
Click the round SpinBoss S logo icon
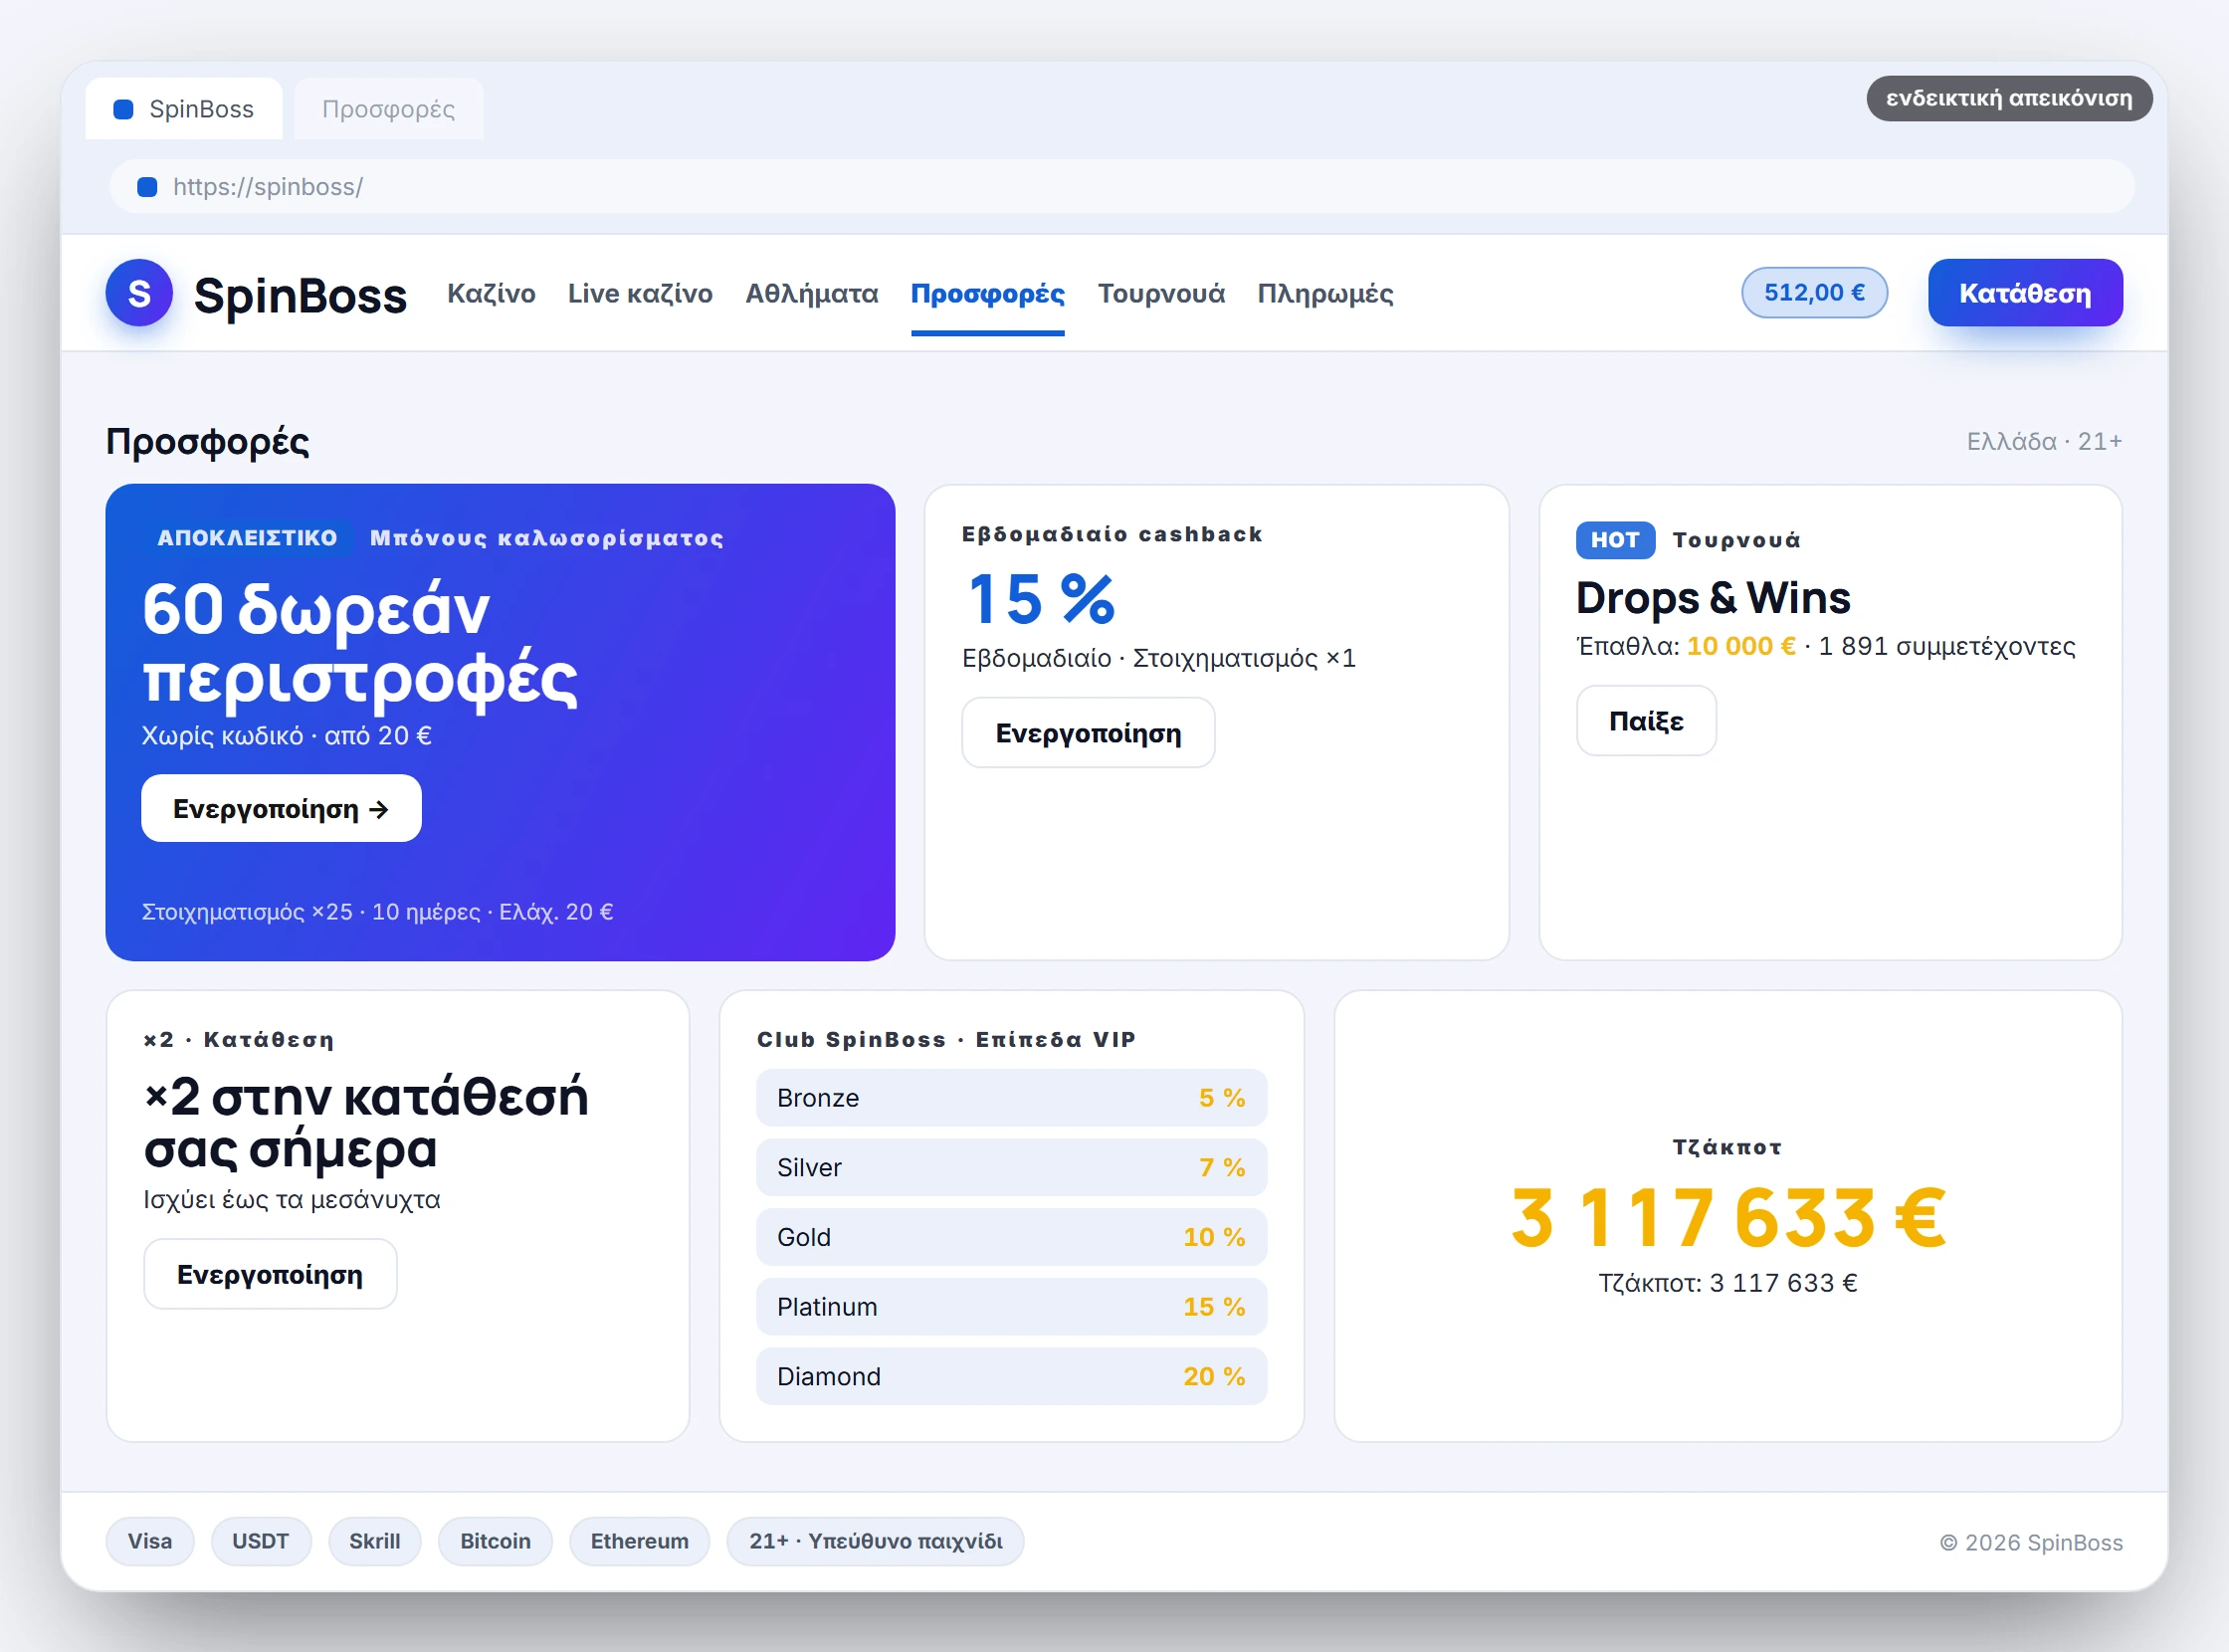139,293
